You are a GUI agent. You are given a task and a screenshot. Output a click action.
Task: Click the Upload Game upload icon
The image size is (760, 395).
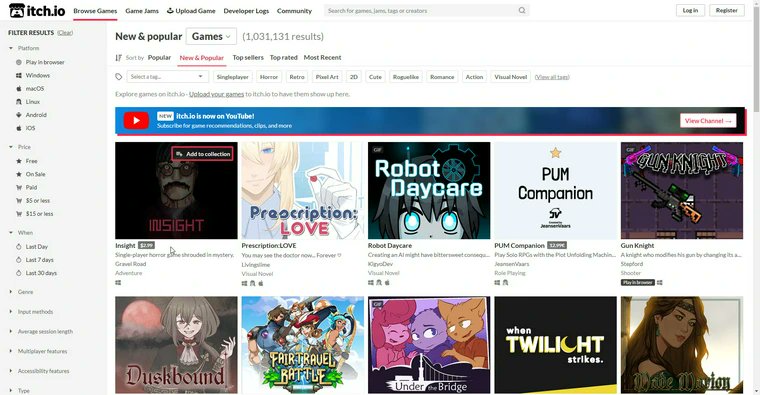[170, 10]
